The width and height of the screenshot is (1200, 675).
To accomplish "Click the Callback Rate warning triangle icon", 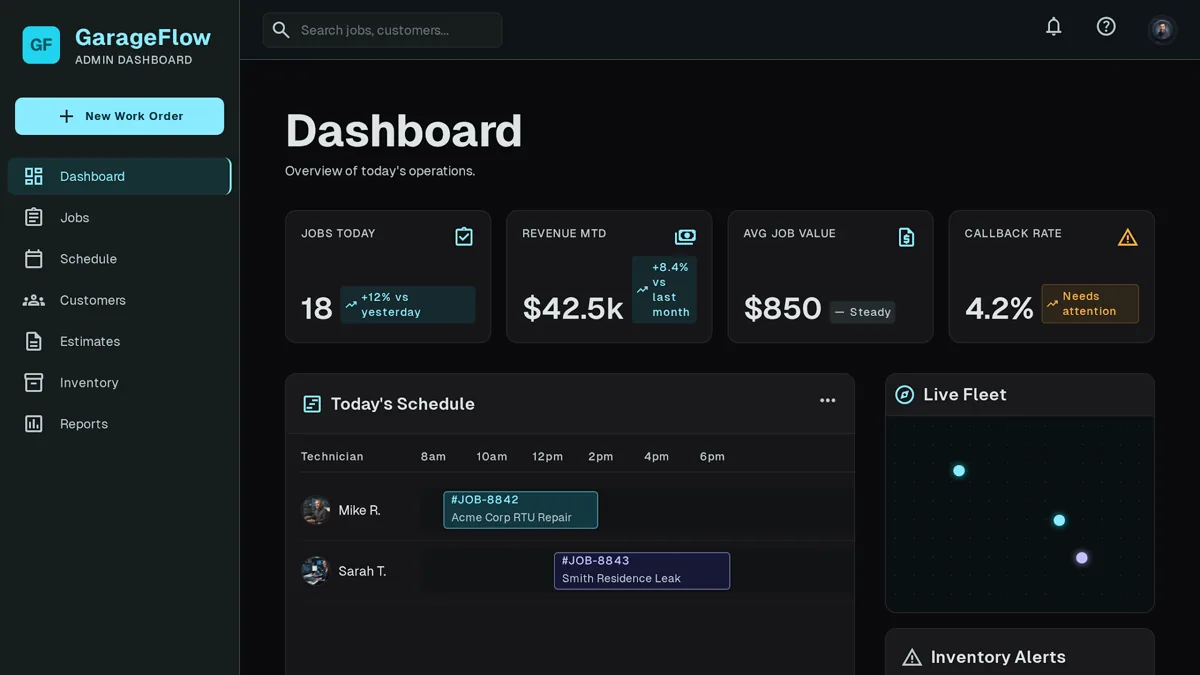I will (x=1127, y=237).
